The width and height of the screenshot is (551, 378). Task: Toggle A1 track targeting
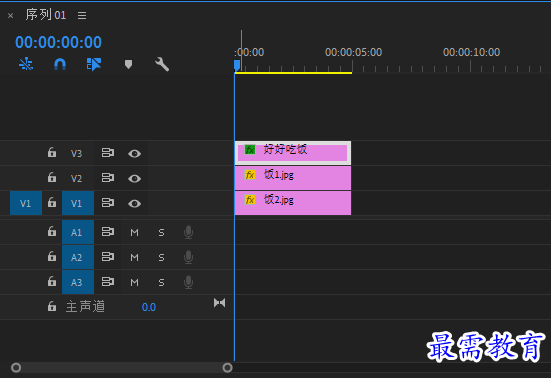pos(78,232)
